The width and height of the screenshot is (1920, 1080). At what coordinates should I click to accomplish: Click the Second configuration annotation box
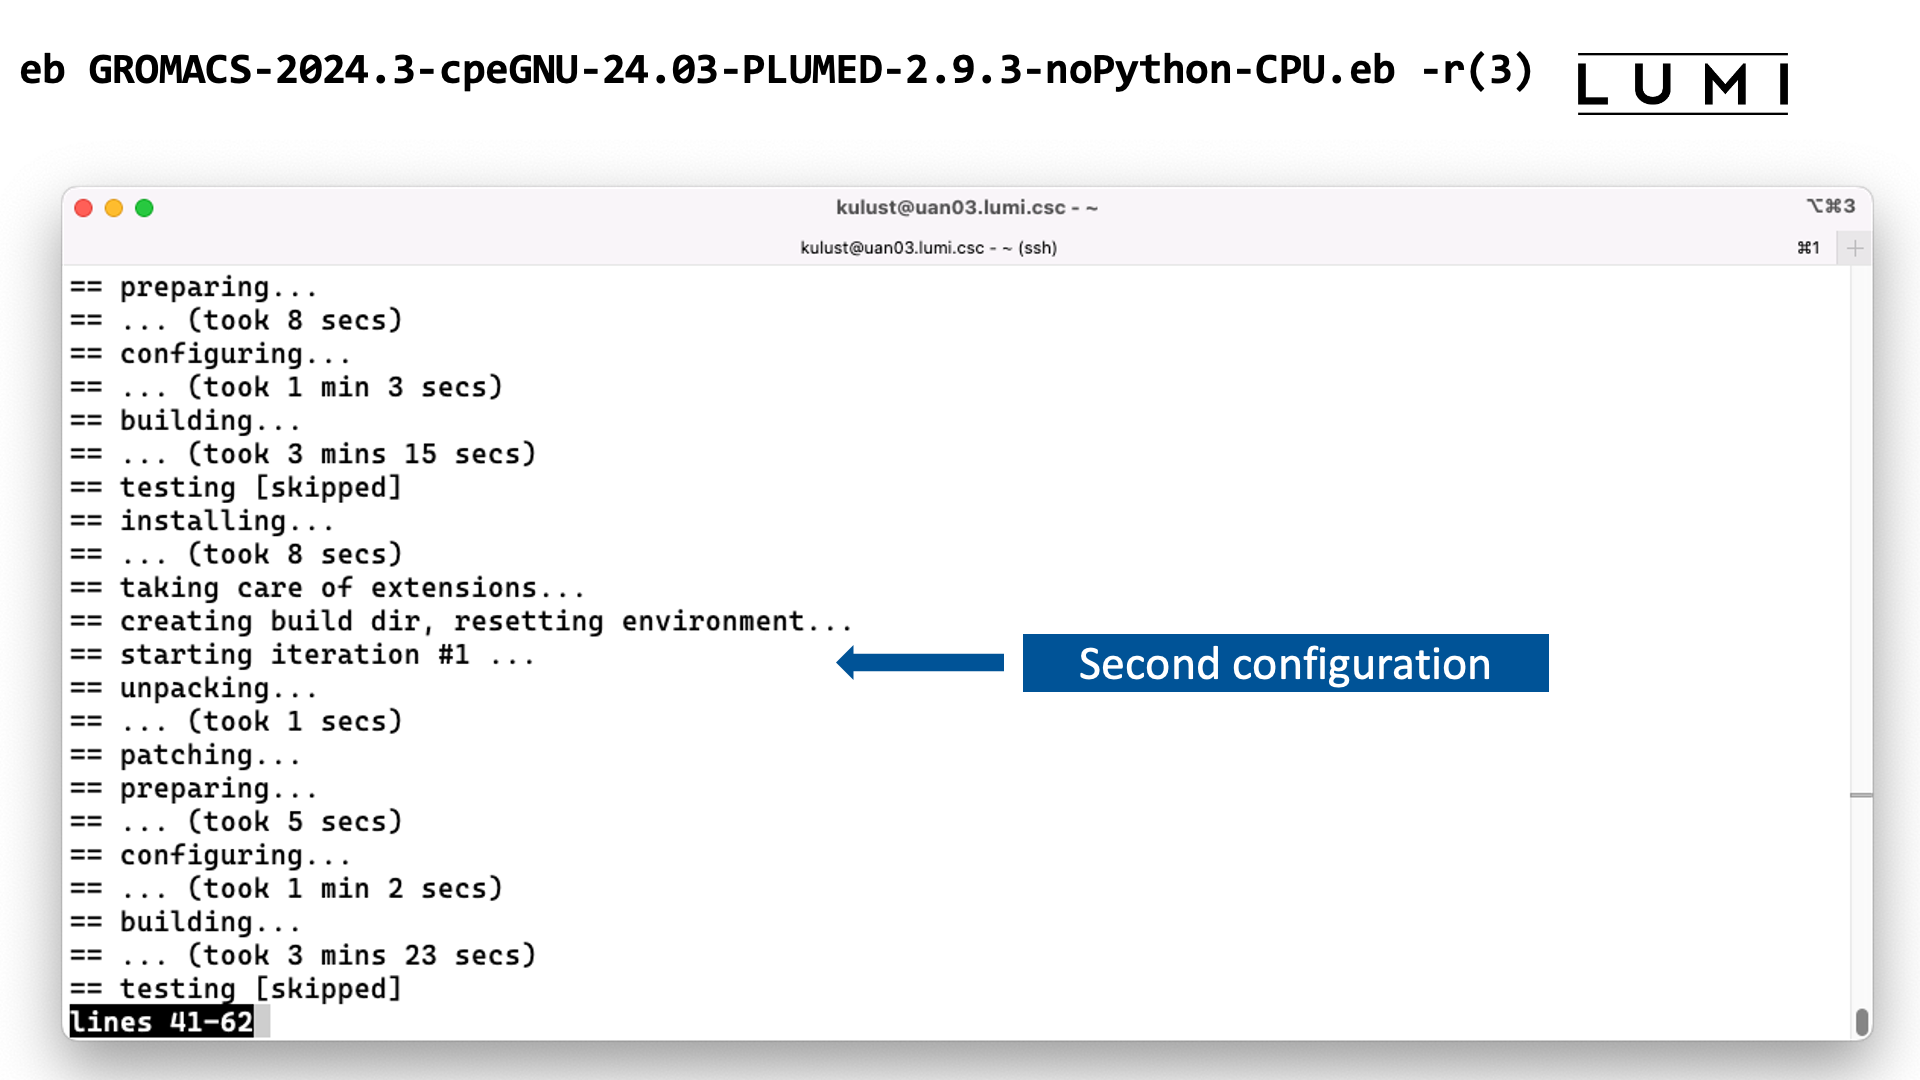[x=1286, y=662]
